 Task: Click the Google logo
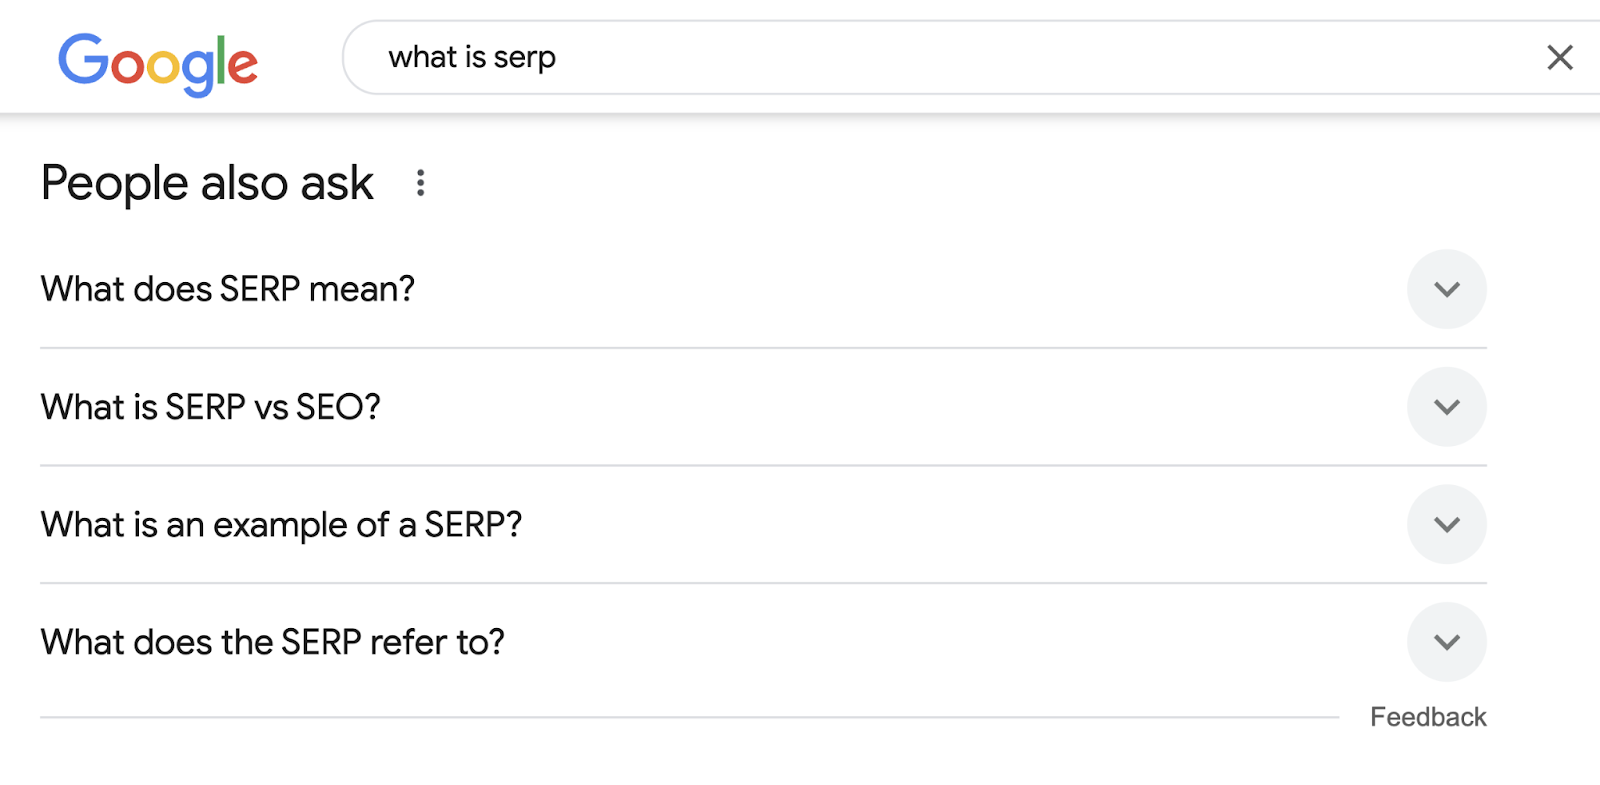(158, 62)
